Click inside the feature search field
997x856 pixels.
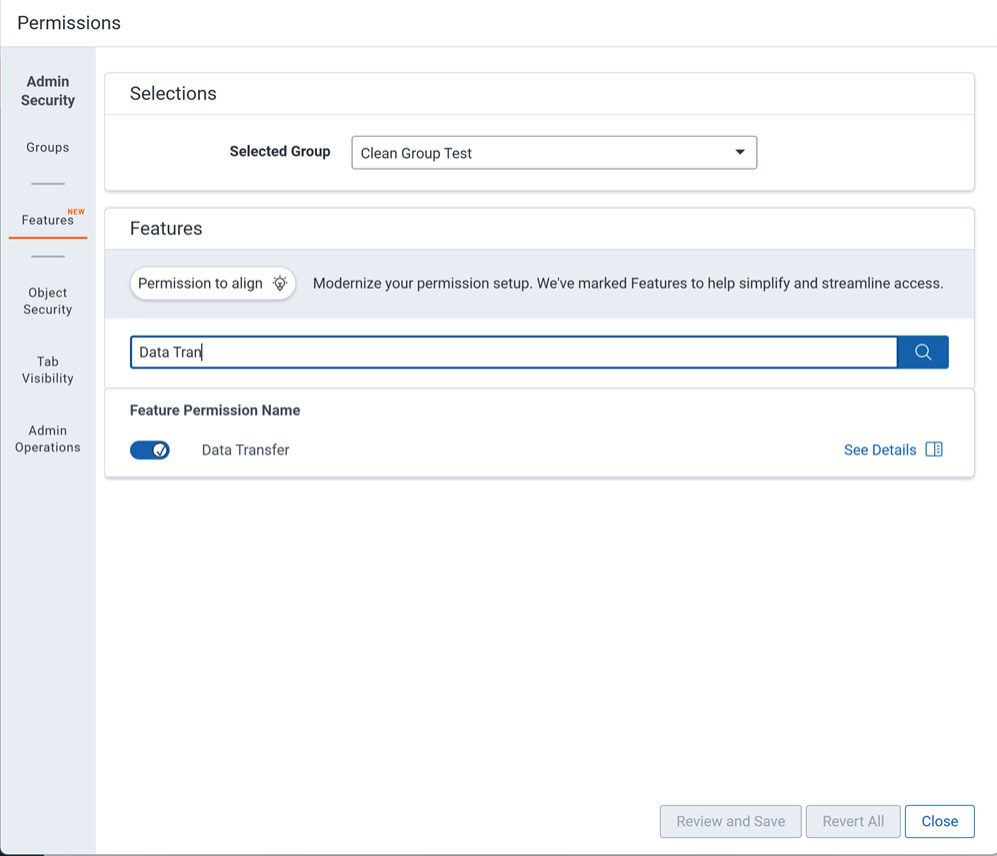500,351
